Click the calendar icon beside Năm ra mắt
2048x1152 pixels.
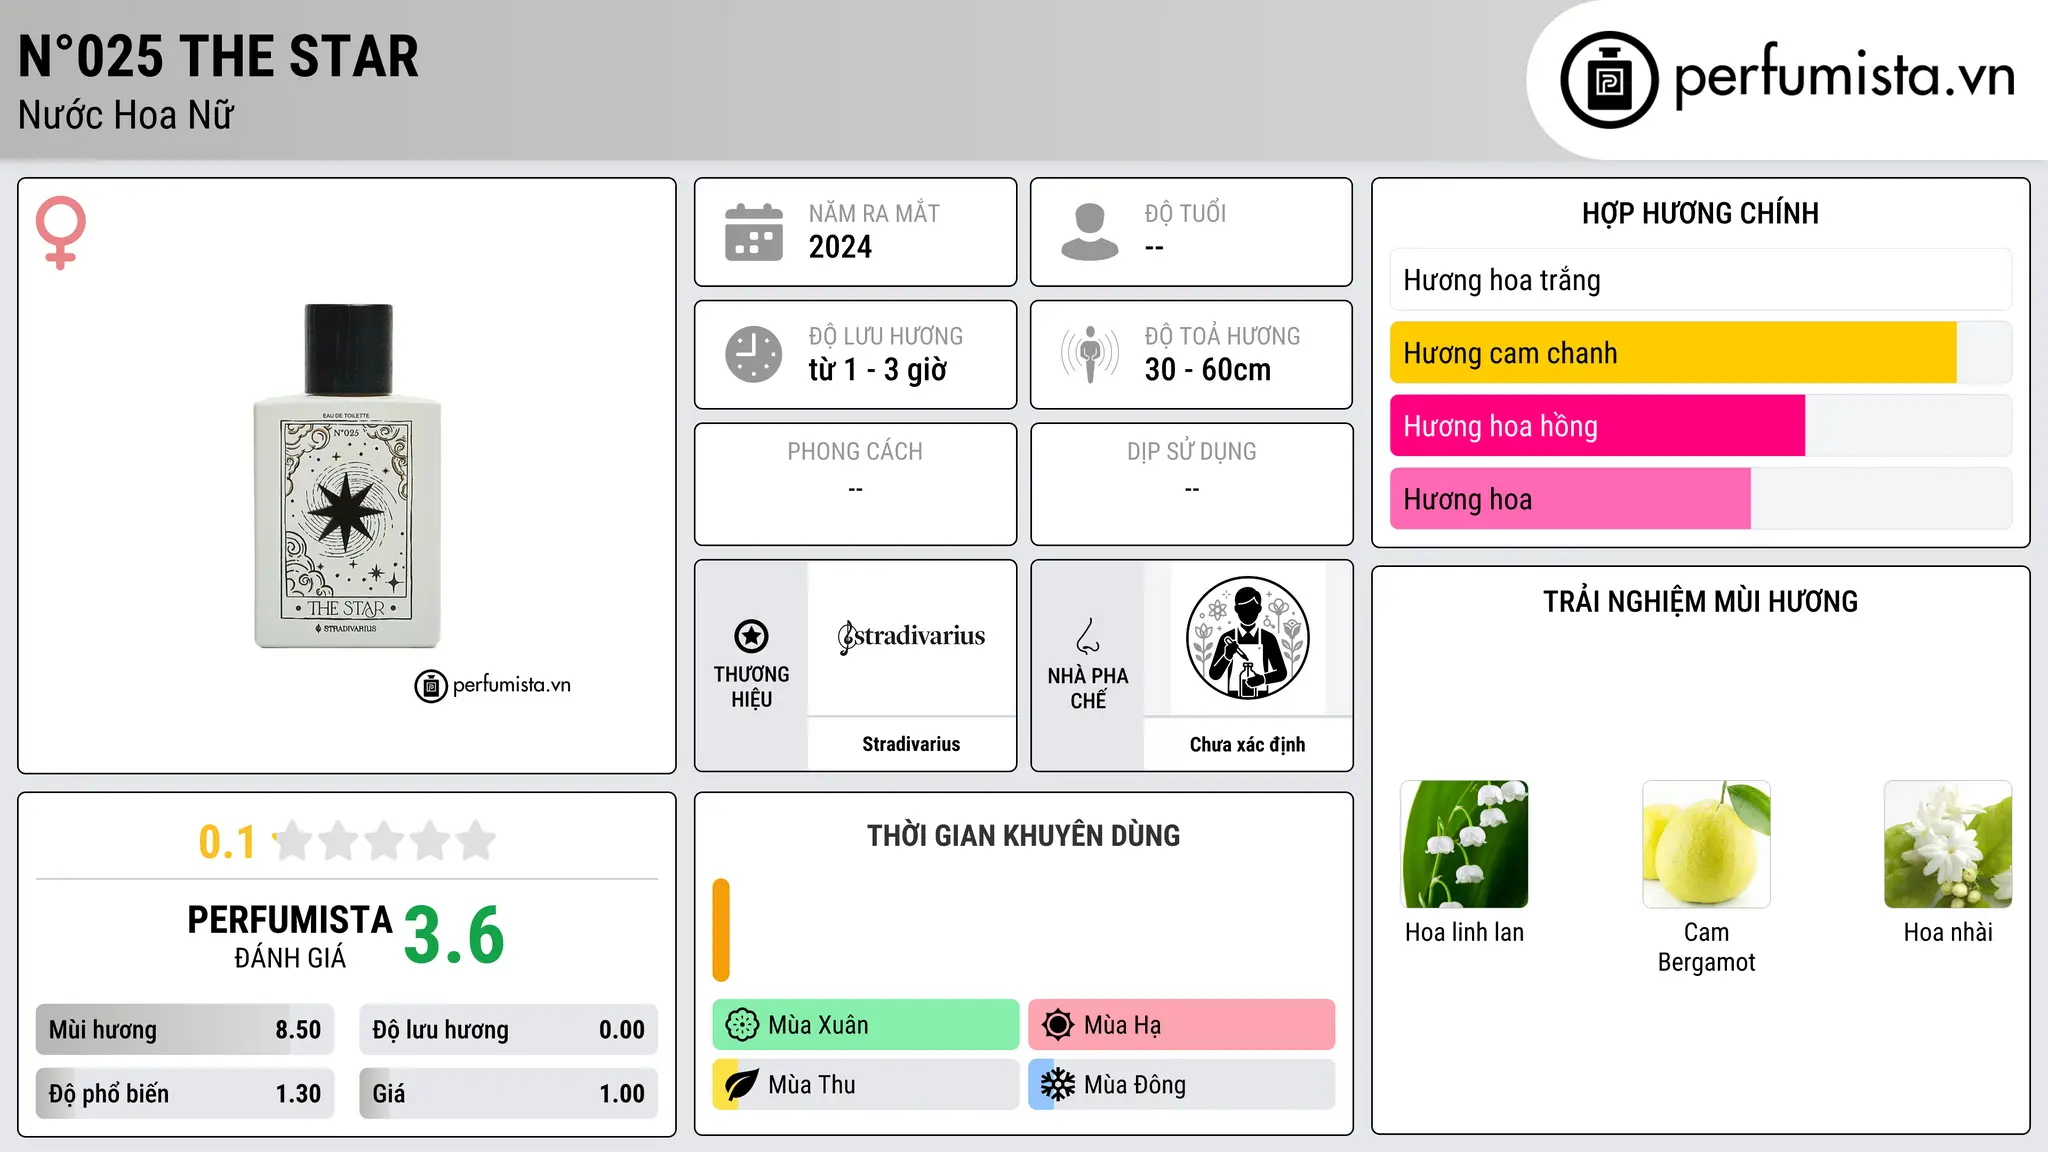tap(754, 232)
